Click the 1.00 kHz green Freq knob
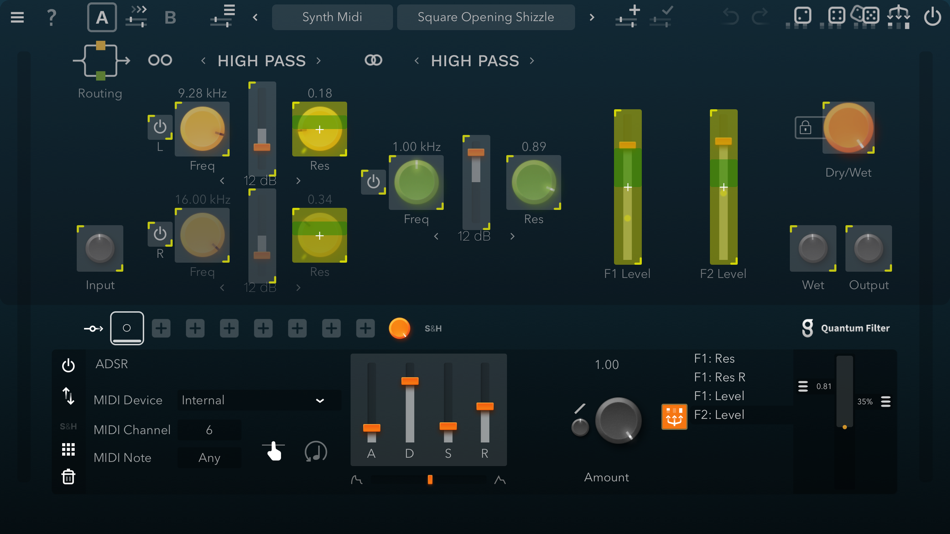 point(416,182)
